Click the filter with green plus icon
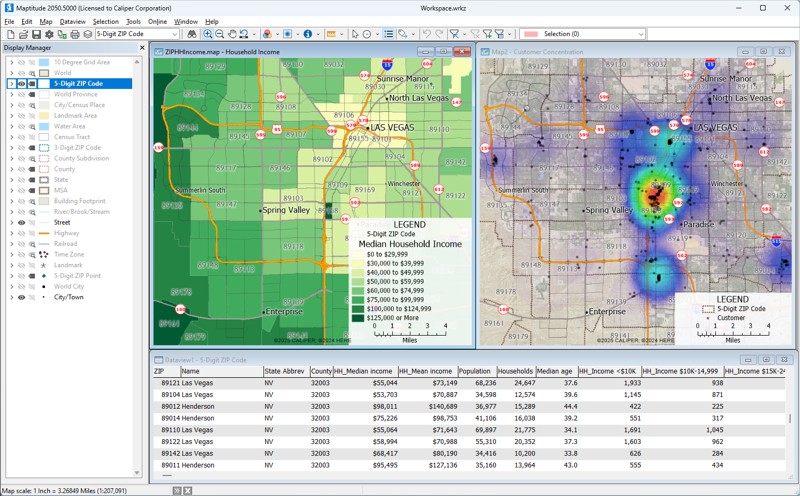800x496 pixels. click(x=487, y=34)
